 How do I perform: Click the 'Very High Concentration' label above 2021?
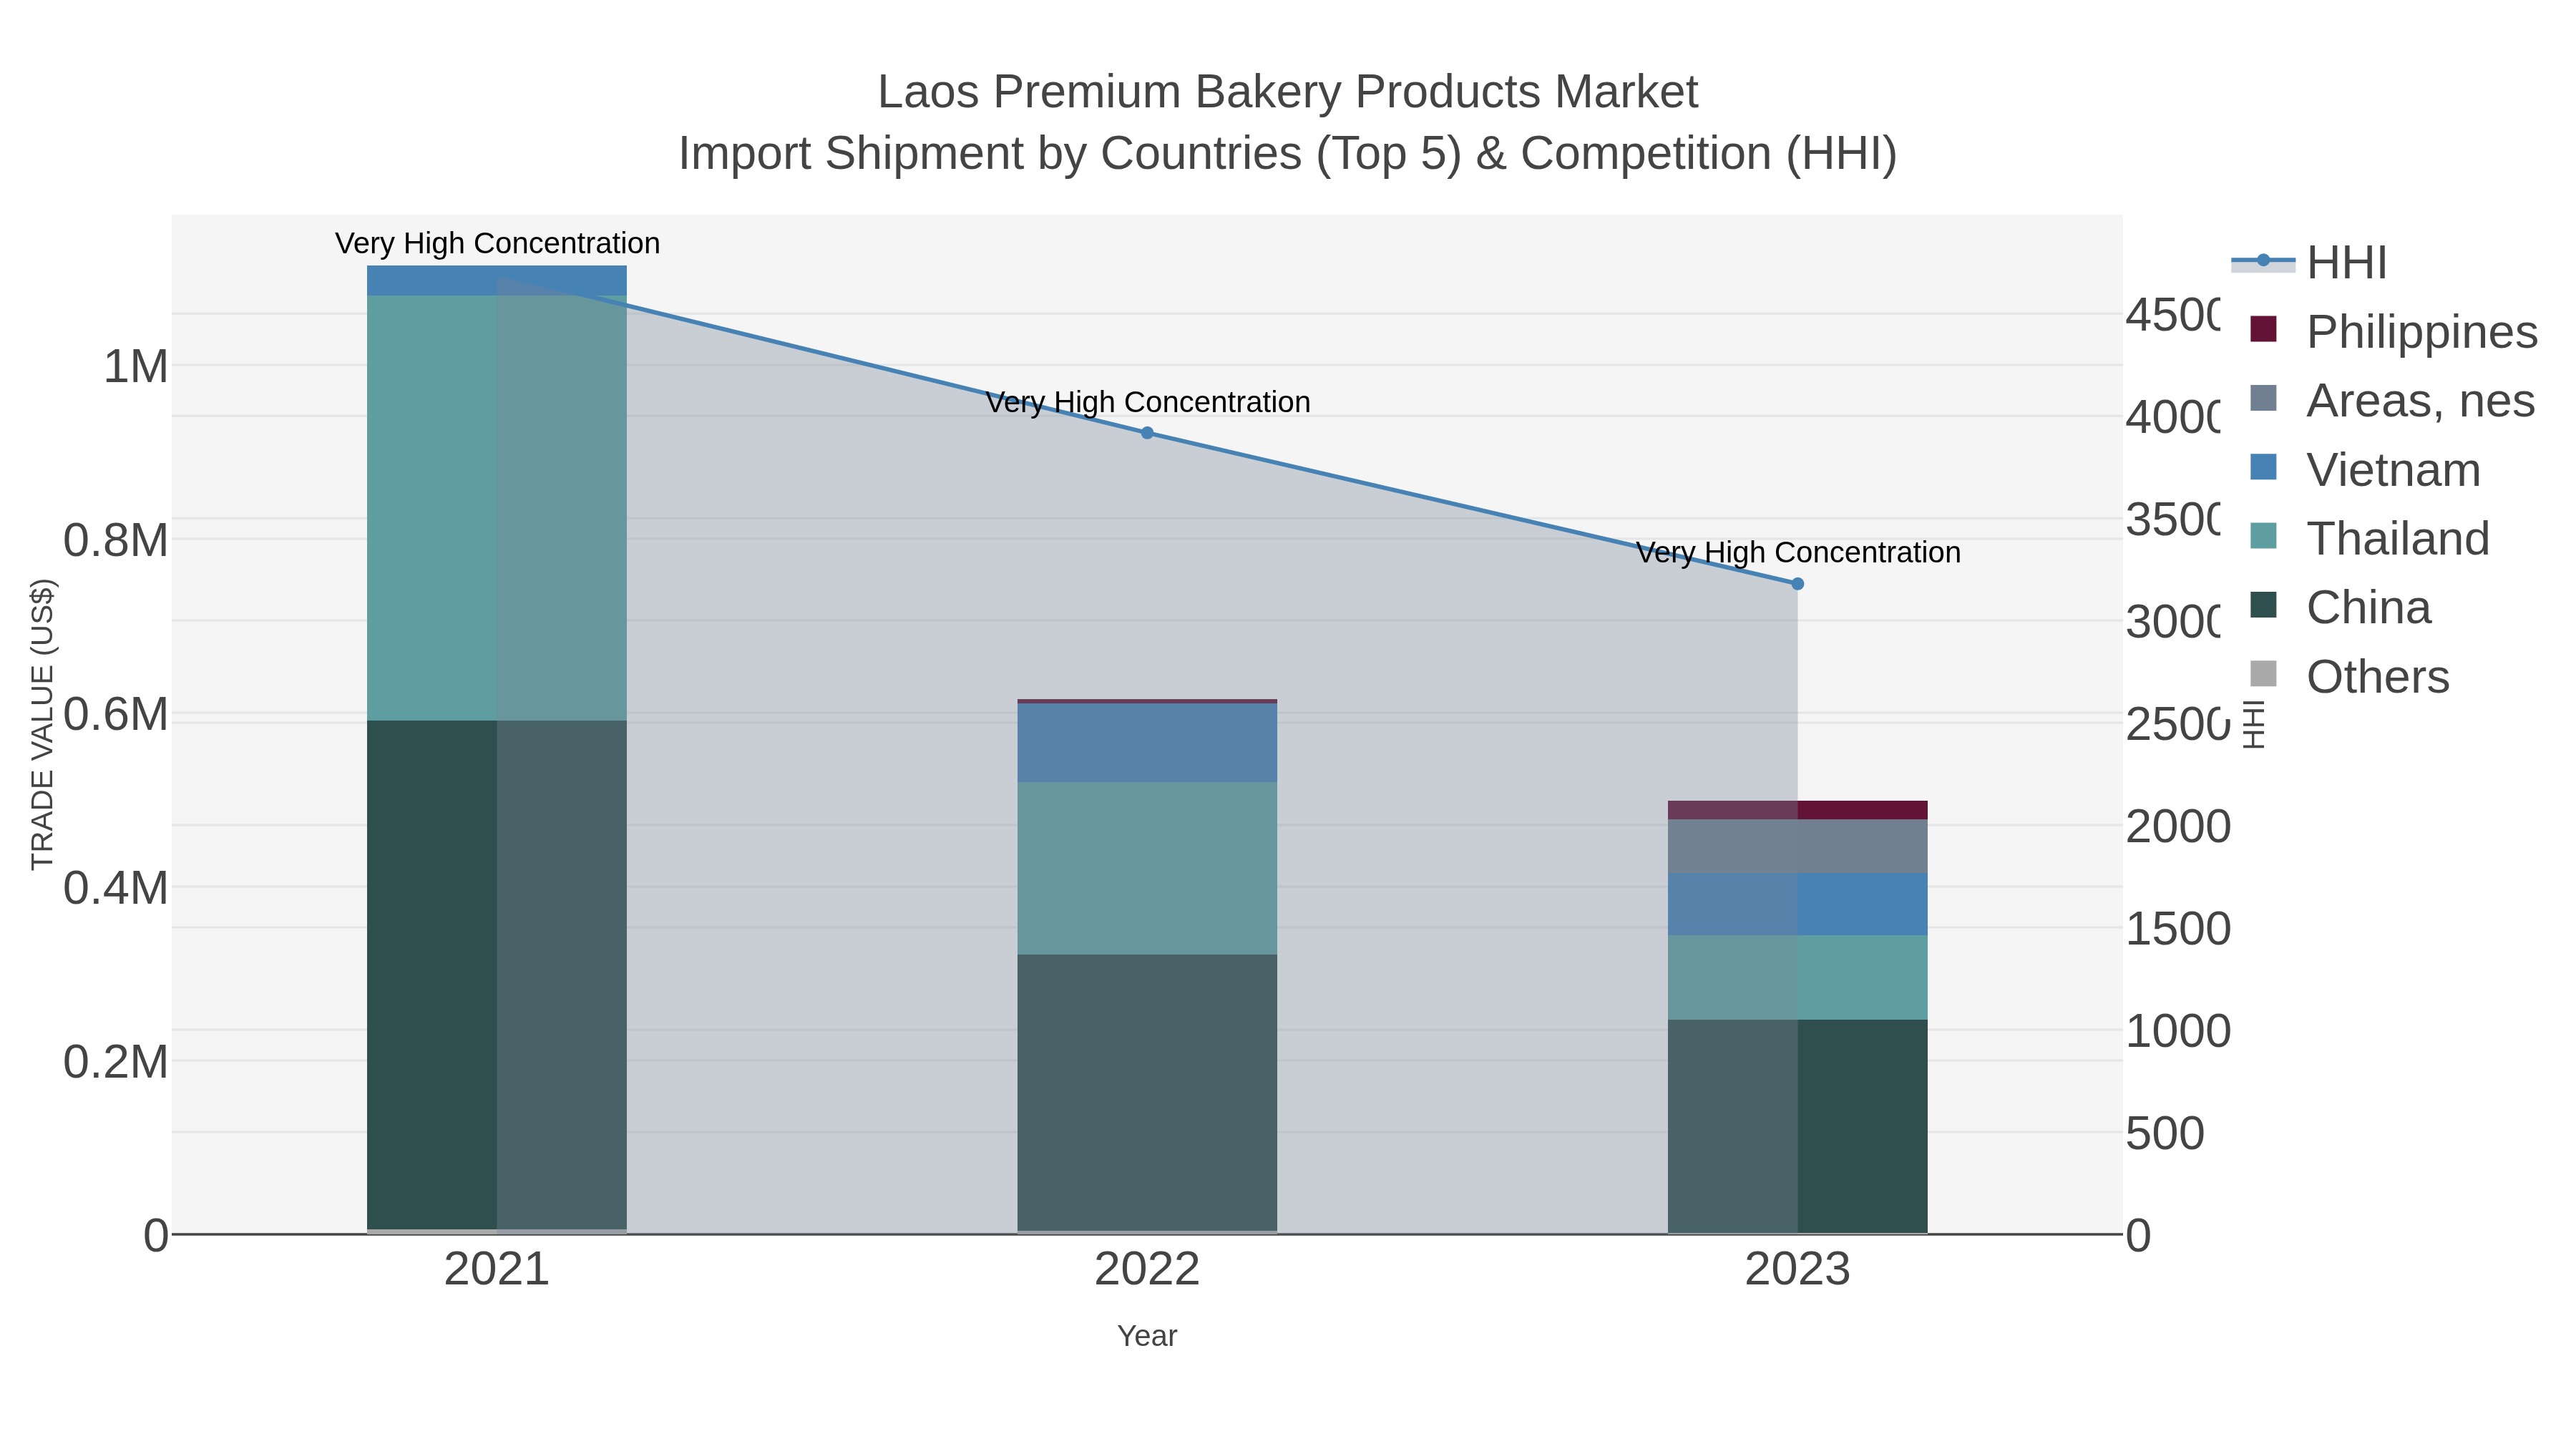click(497, 244)
